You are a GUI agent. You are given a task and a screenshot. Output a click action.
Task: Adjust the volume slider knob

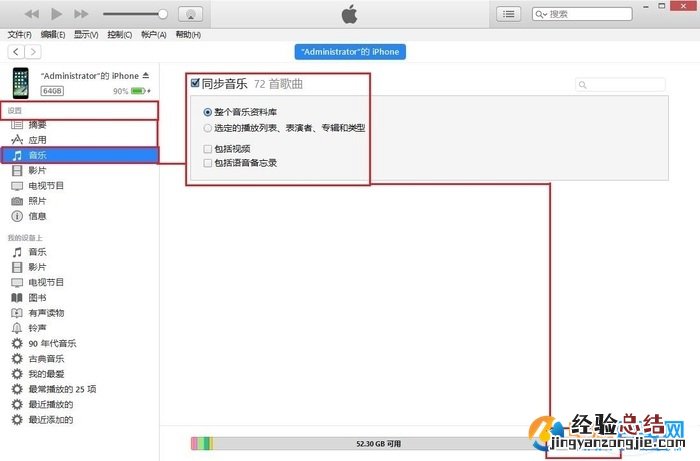[x=163, y=14]
